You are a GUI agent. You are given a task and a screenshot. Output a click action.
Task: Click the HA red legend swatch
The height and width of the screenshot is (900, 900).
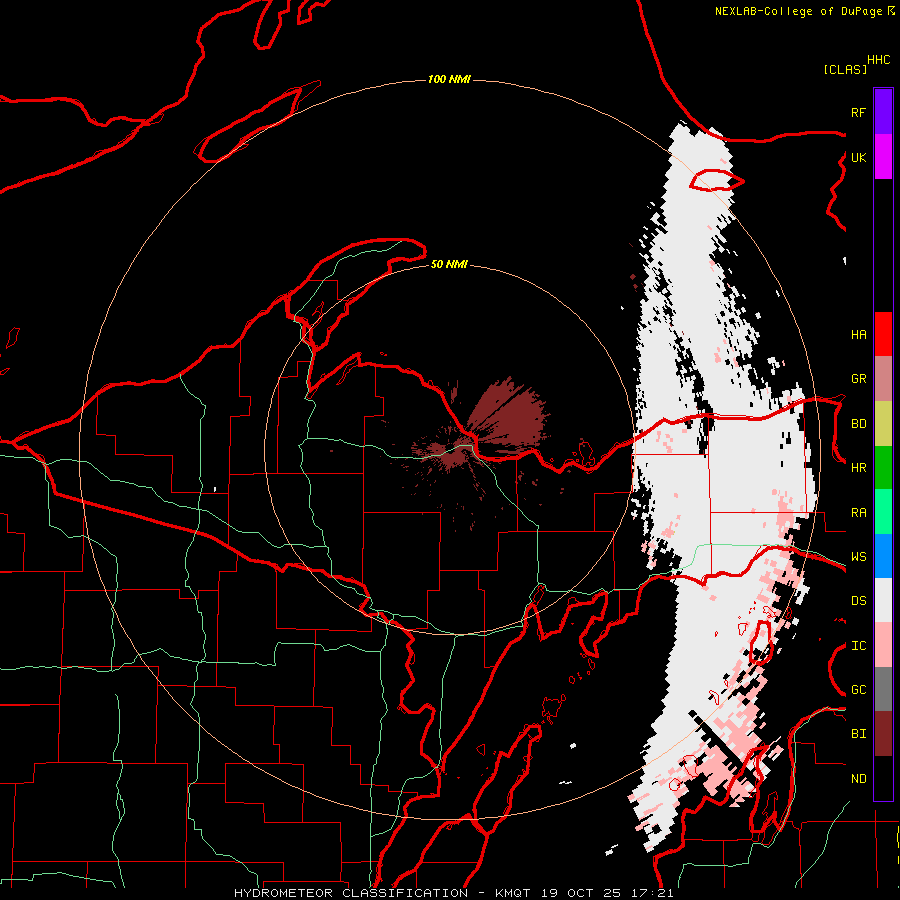(883, 334)
